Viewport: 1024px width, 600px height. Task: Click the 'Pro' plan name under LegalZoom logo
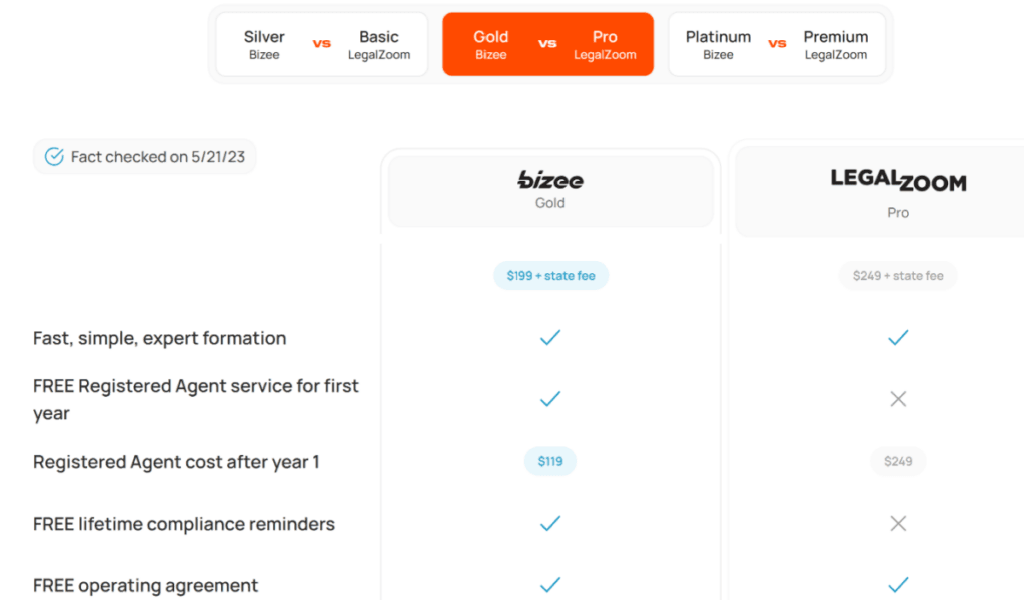[x=898, y=213]
